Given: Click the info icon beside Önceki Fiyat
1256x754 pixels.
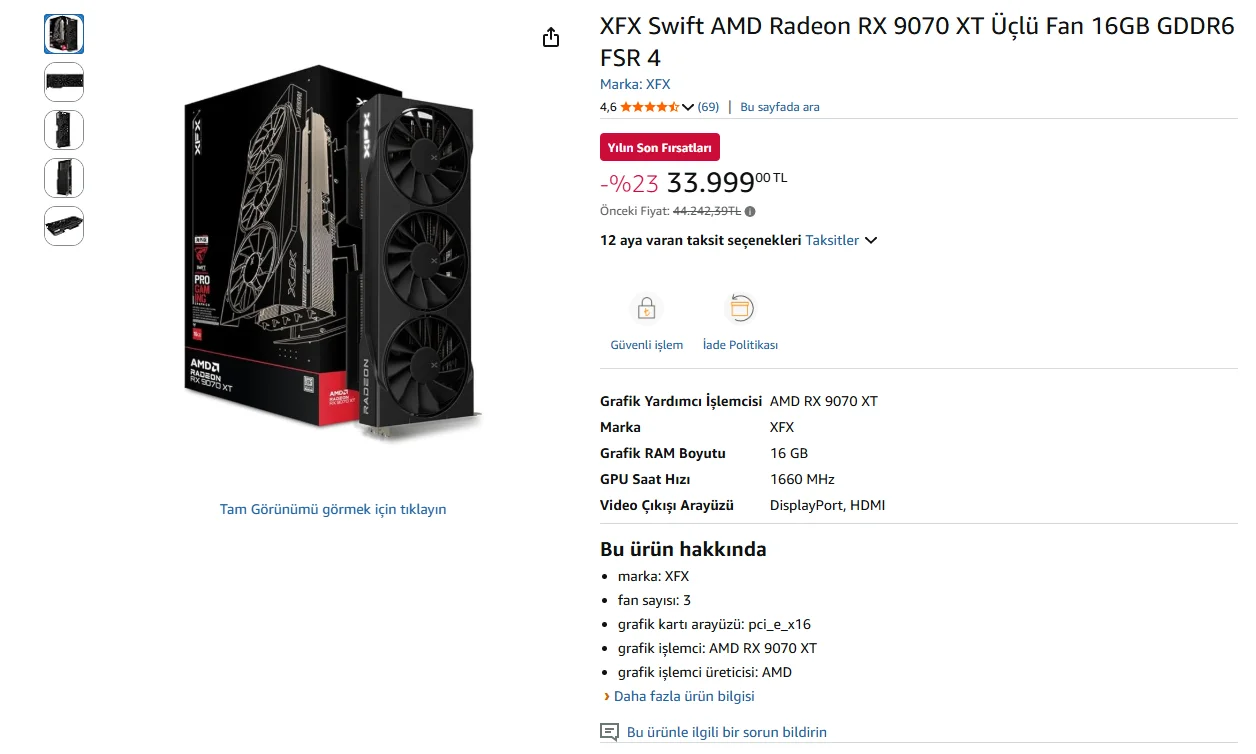Looking at the screenshot, I should point(750,211).
